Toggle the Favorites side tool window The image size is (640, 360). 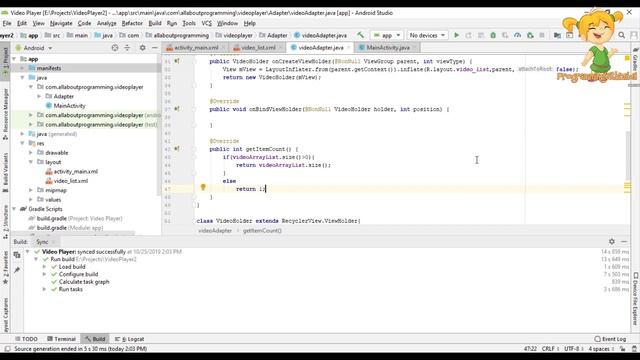(x=5, y=268)
